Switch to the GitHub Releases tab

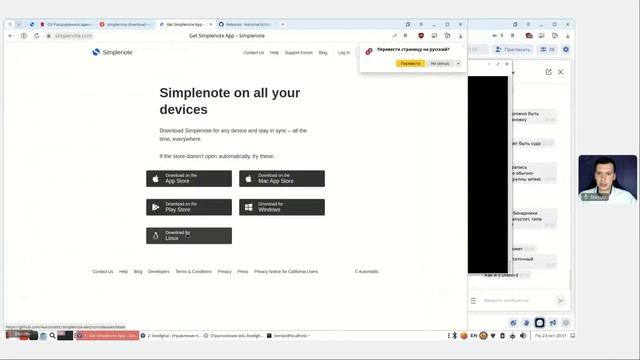click(247, 24)
